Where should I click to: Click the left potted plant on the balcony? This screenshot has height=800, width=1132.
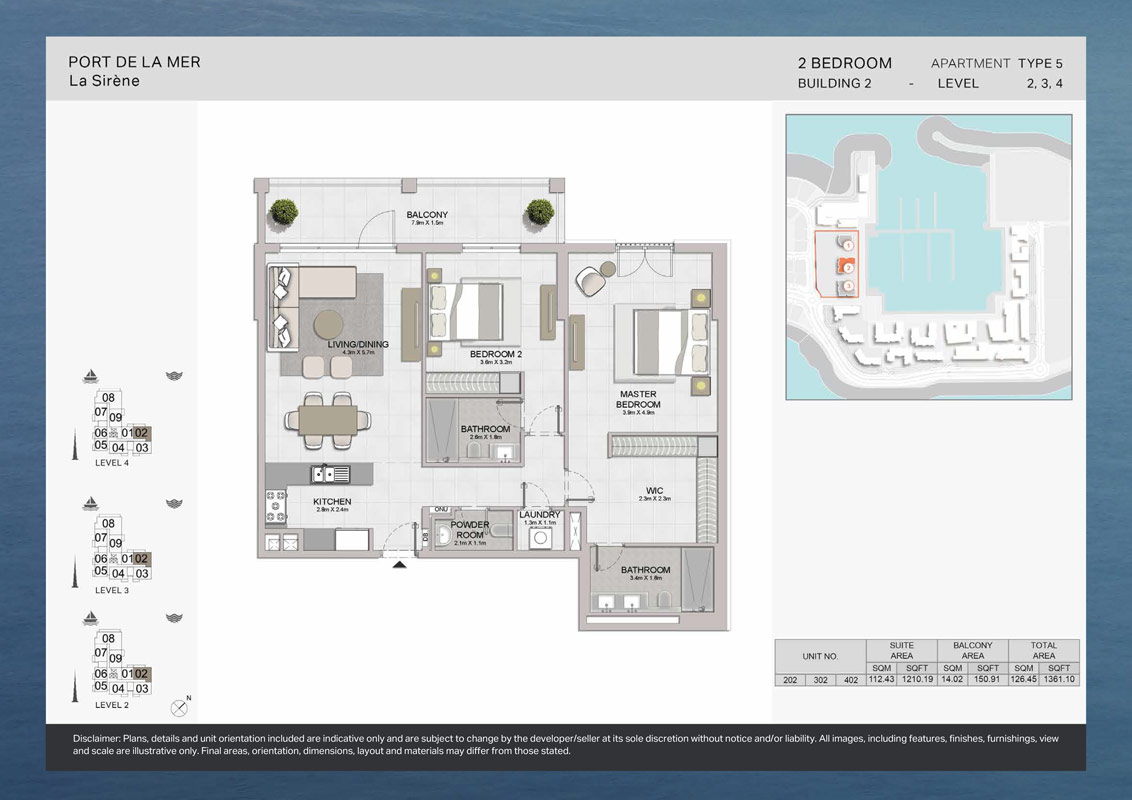[x=284, y=211]
